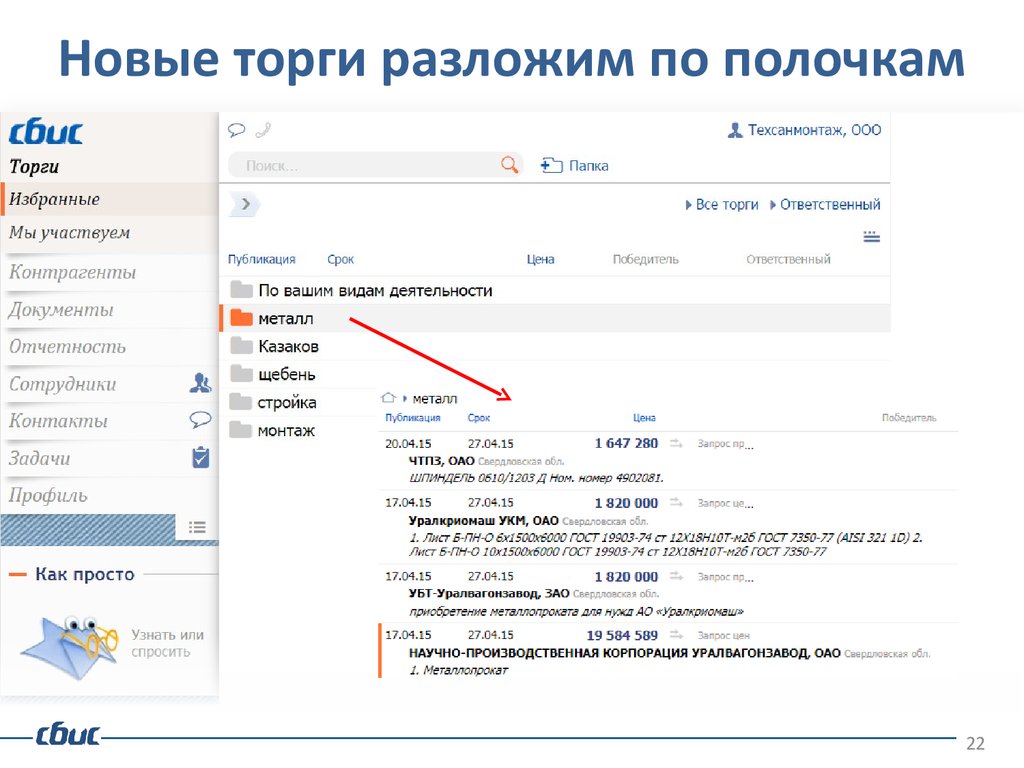Sort the list by Цена column header
Viewport: 1024px width, 768px height.
click(x=540, y=259)
